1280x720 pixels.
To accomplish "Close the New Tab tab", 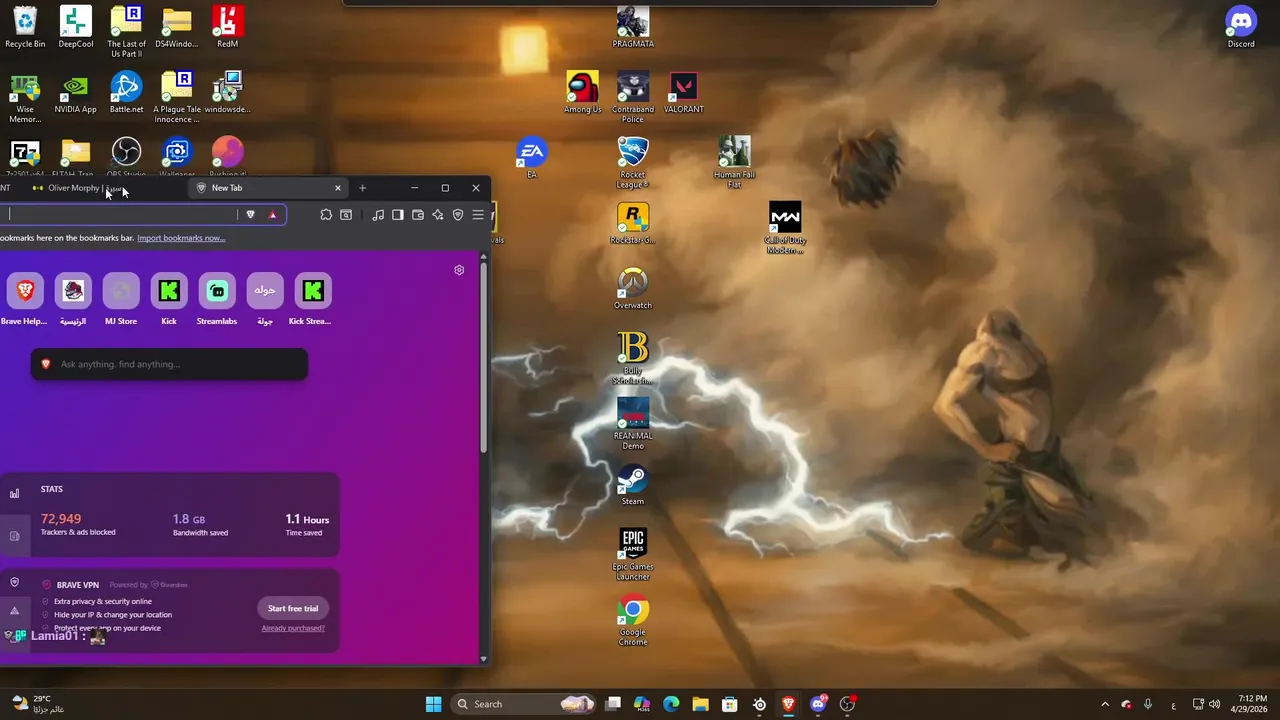I will click(x=338, y=188).
